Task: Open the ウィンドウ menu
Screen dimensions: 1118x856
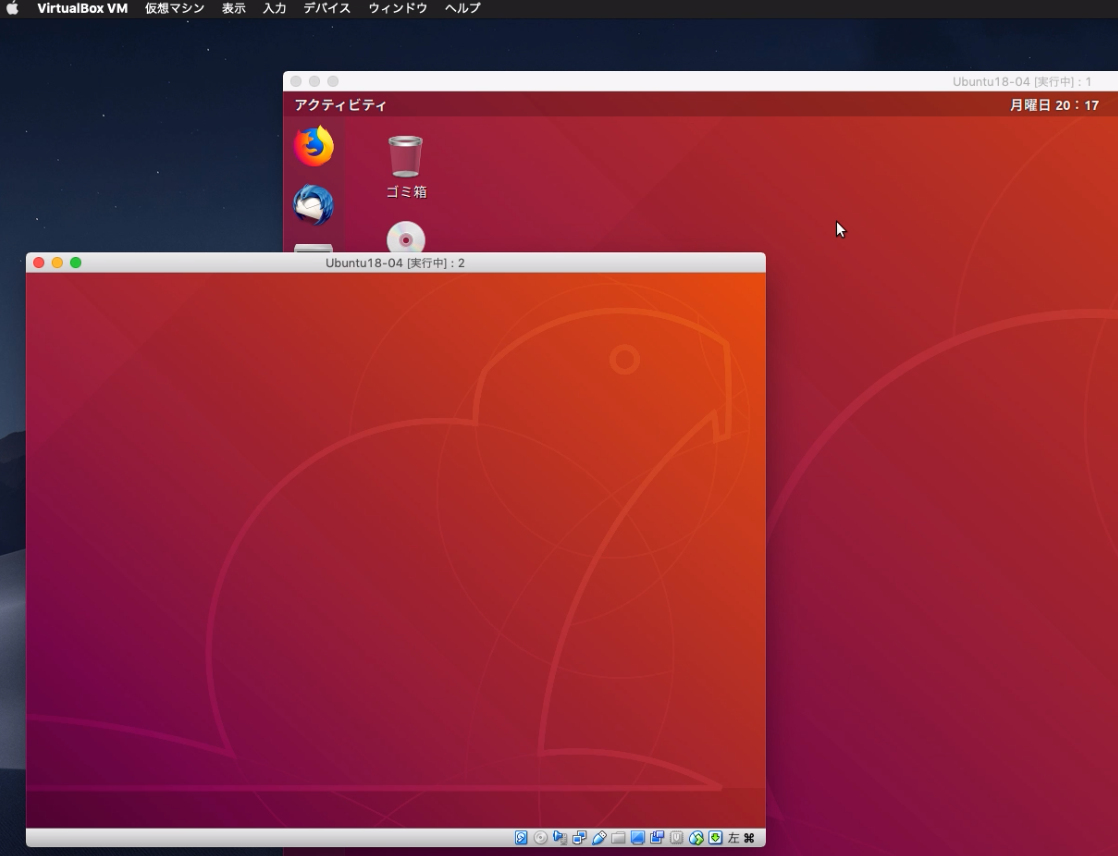Action: coord(398,9)
